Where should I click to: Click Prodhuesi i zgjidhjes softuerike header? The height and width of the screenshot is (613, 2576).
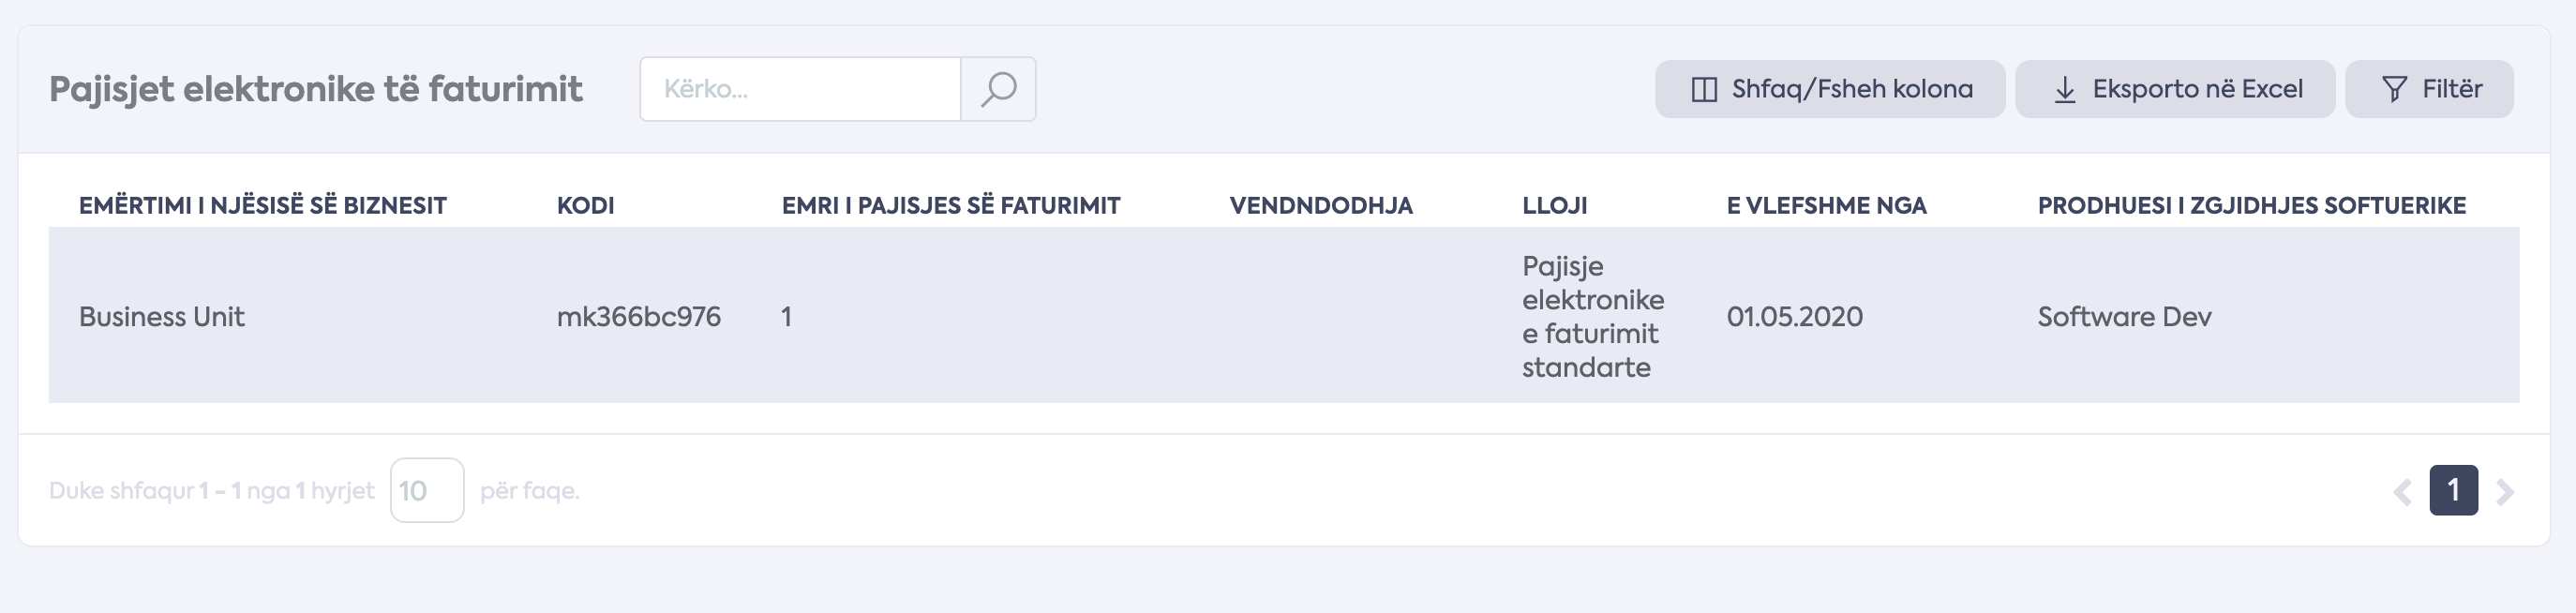[x=2251, y=206]
